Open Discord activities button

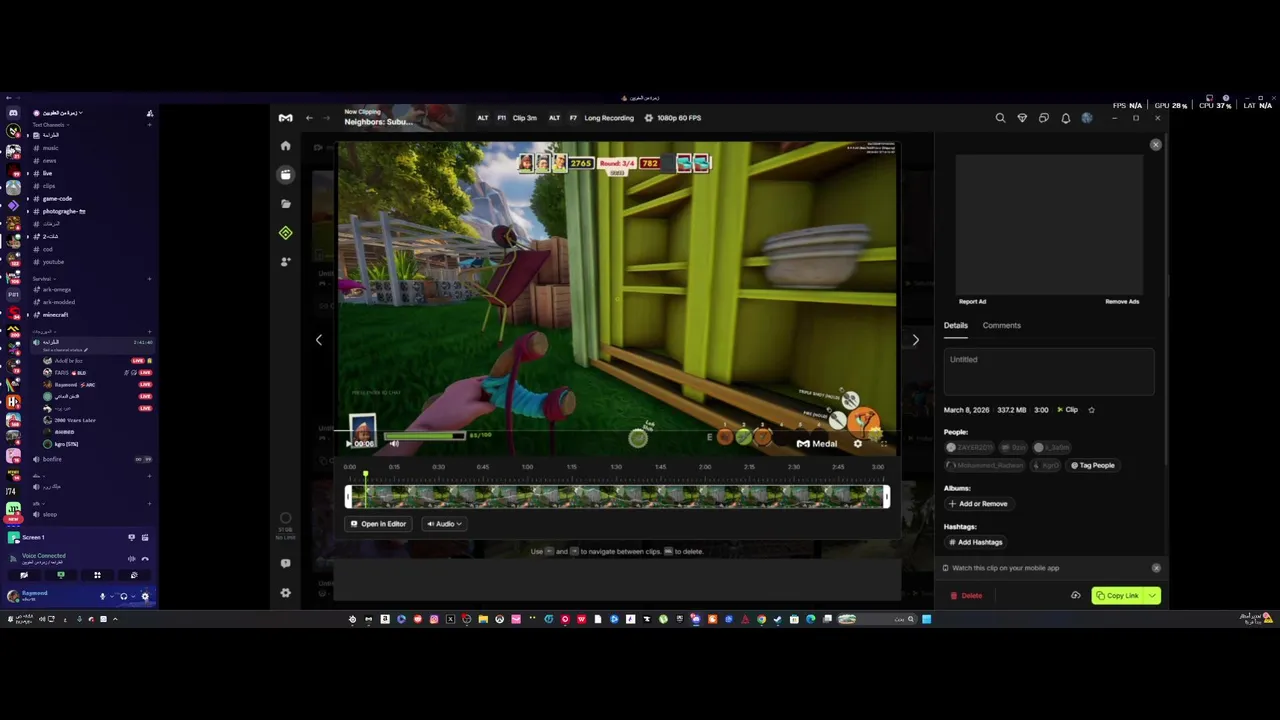(97, 575)
